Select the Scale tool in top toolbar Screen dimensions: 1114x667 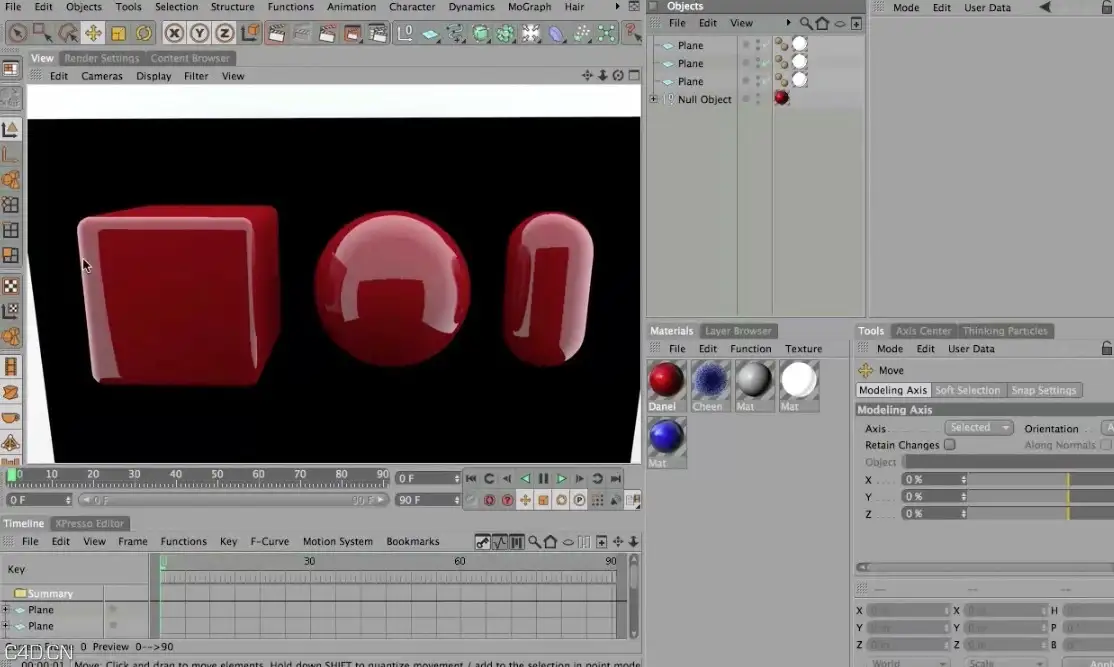[x=118, y=33]
